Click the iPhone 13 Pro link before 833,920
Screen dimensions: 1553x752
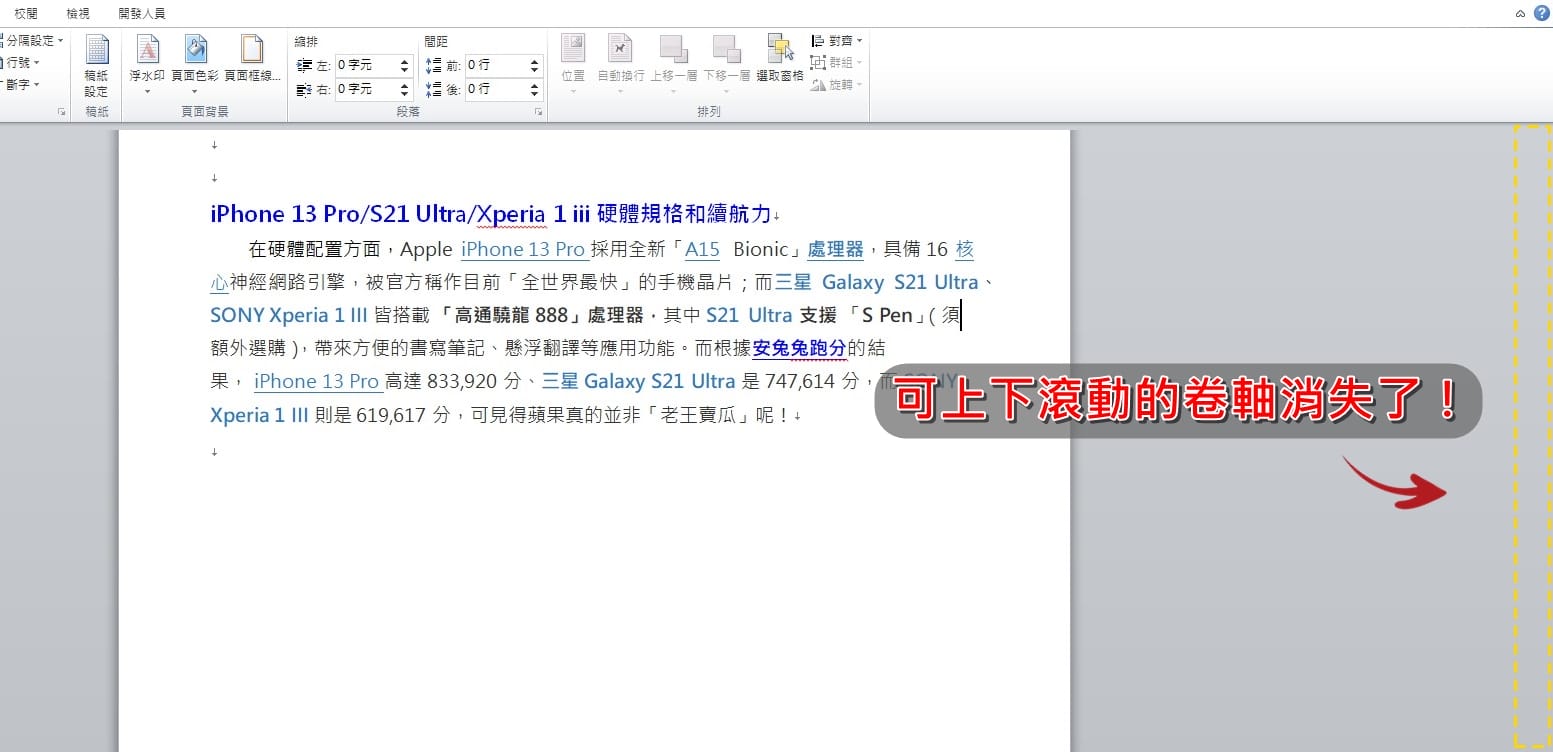point(317,381)
